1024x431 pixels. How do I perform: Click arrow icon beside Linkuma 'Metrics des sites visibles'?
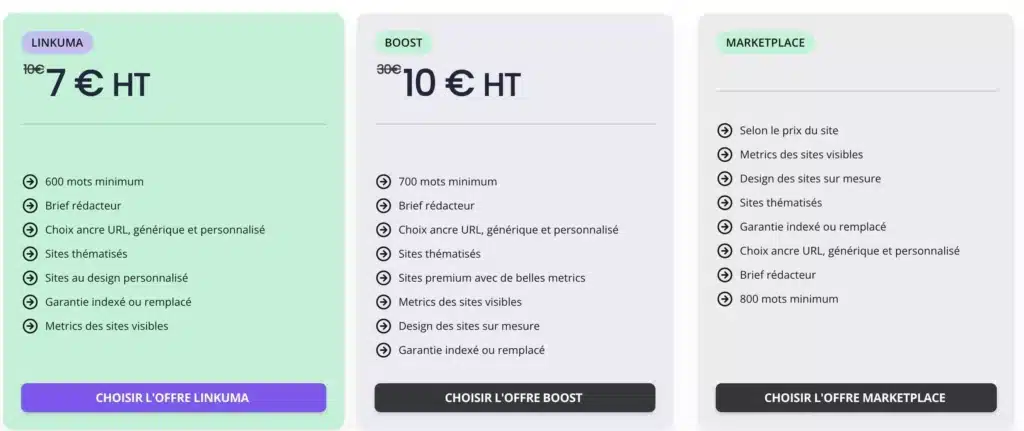30,326
